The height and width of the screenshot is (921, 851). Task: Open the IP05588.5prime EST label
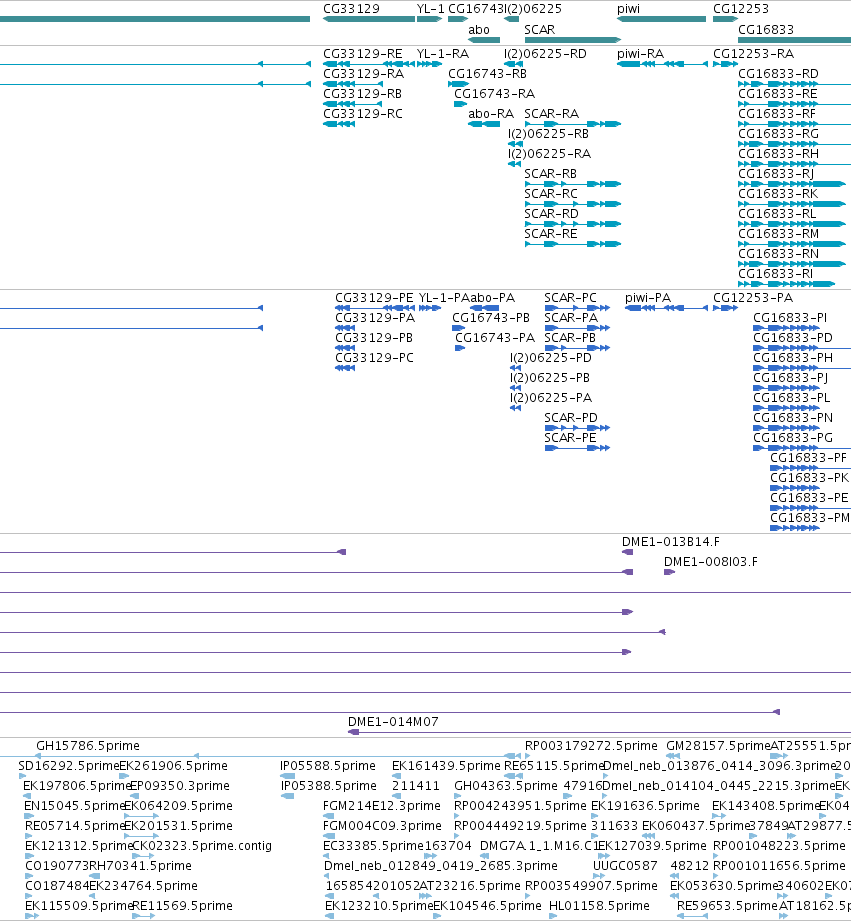(x=328, y=766)
